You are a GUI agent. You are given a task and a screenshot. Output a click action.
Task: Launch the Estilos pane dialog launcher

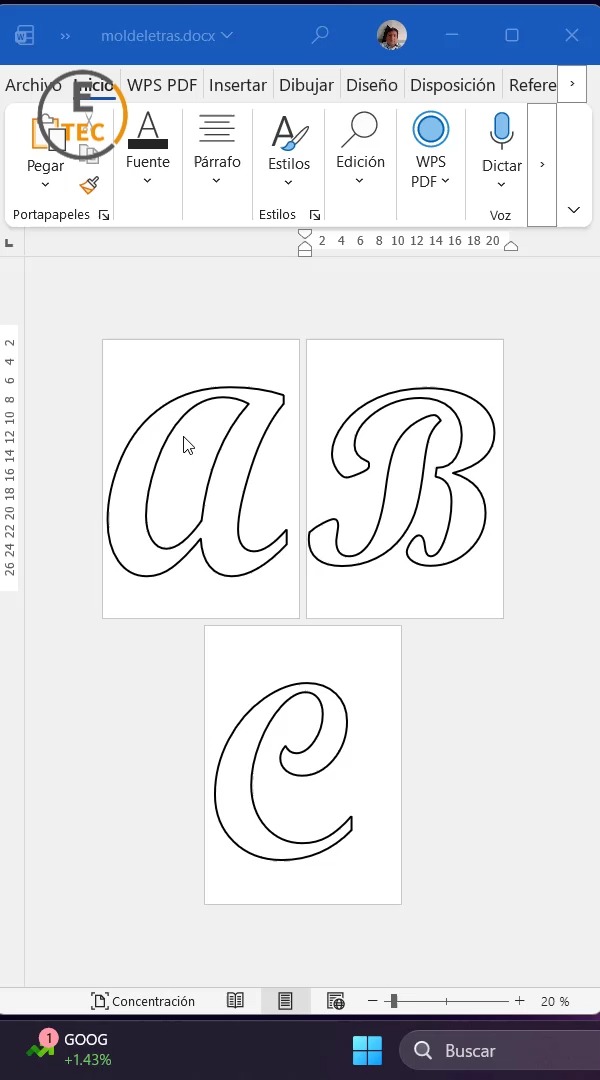click(315, 215)
